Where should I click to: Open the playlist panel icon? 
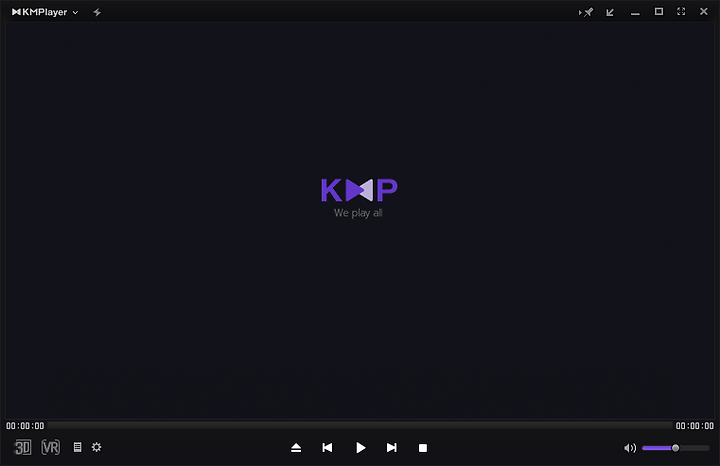(x=78, y=447)
